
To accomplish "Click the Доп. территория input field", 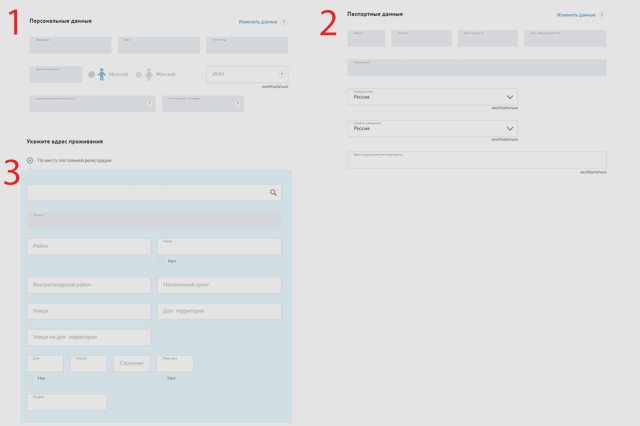I will pyautogui.click(x=219, y=311).
